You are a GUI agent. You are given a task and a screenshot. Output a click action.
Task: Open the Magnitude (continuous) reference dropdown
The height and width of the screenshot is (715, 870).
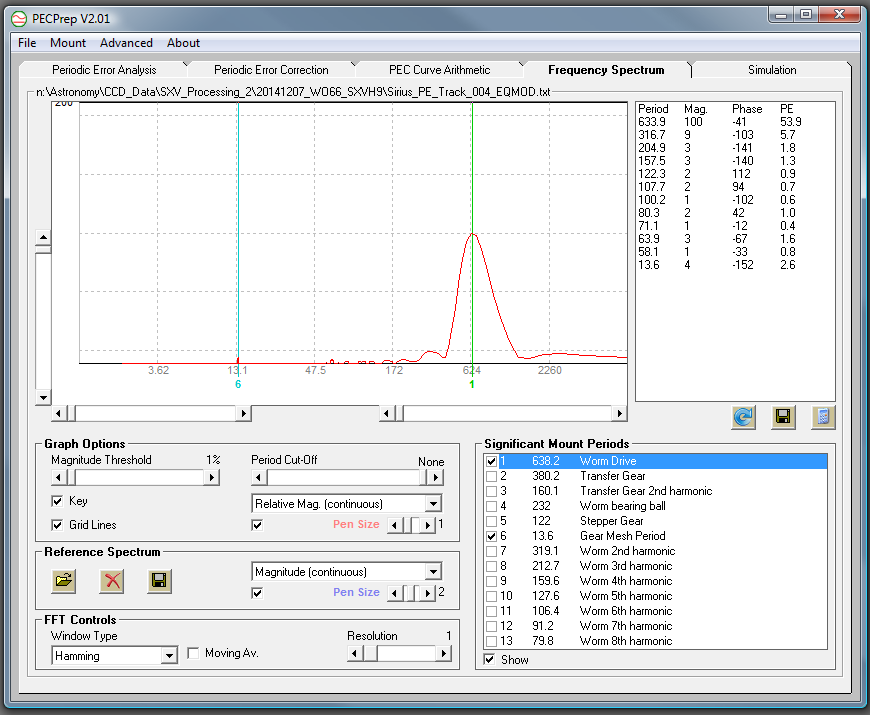432,572
